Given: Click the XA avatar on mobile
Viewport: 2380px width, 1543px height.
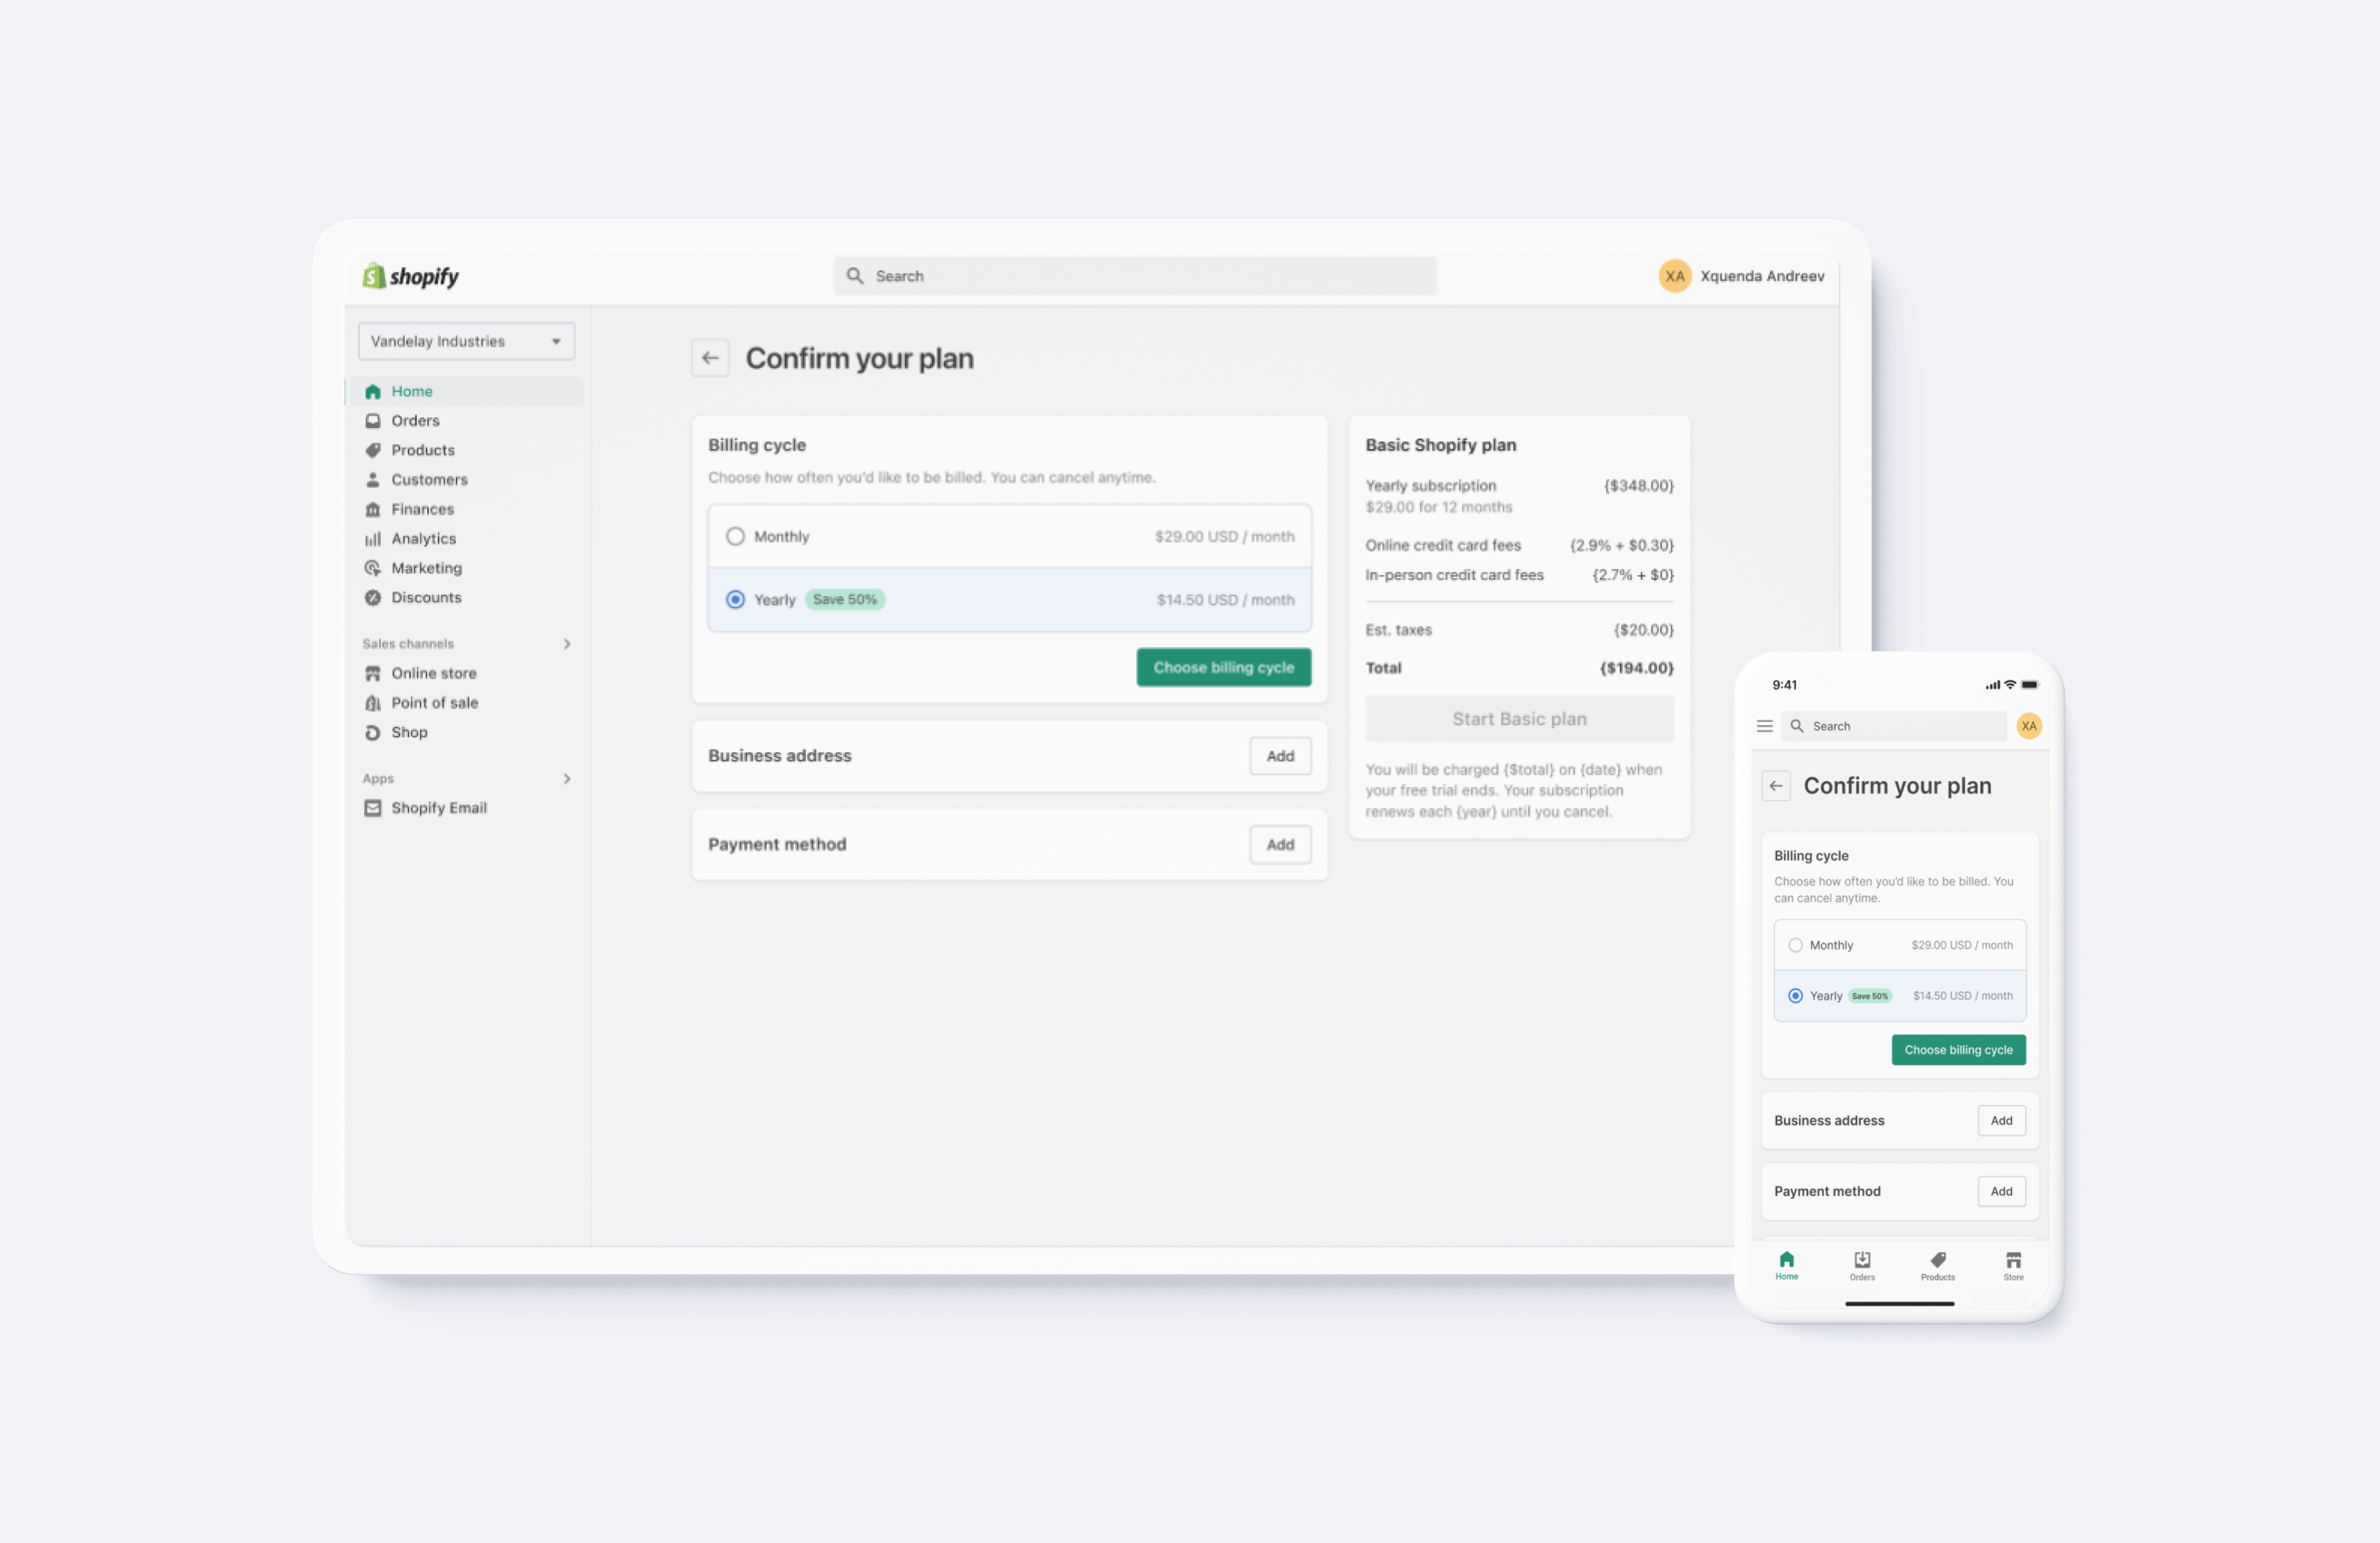Looking at the screenshot, I should click(2028, 726).
